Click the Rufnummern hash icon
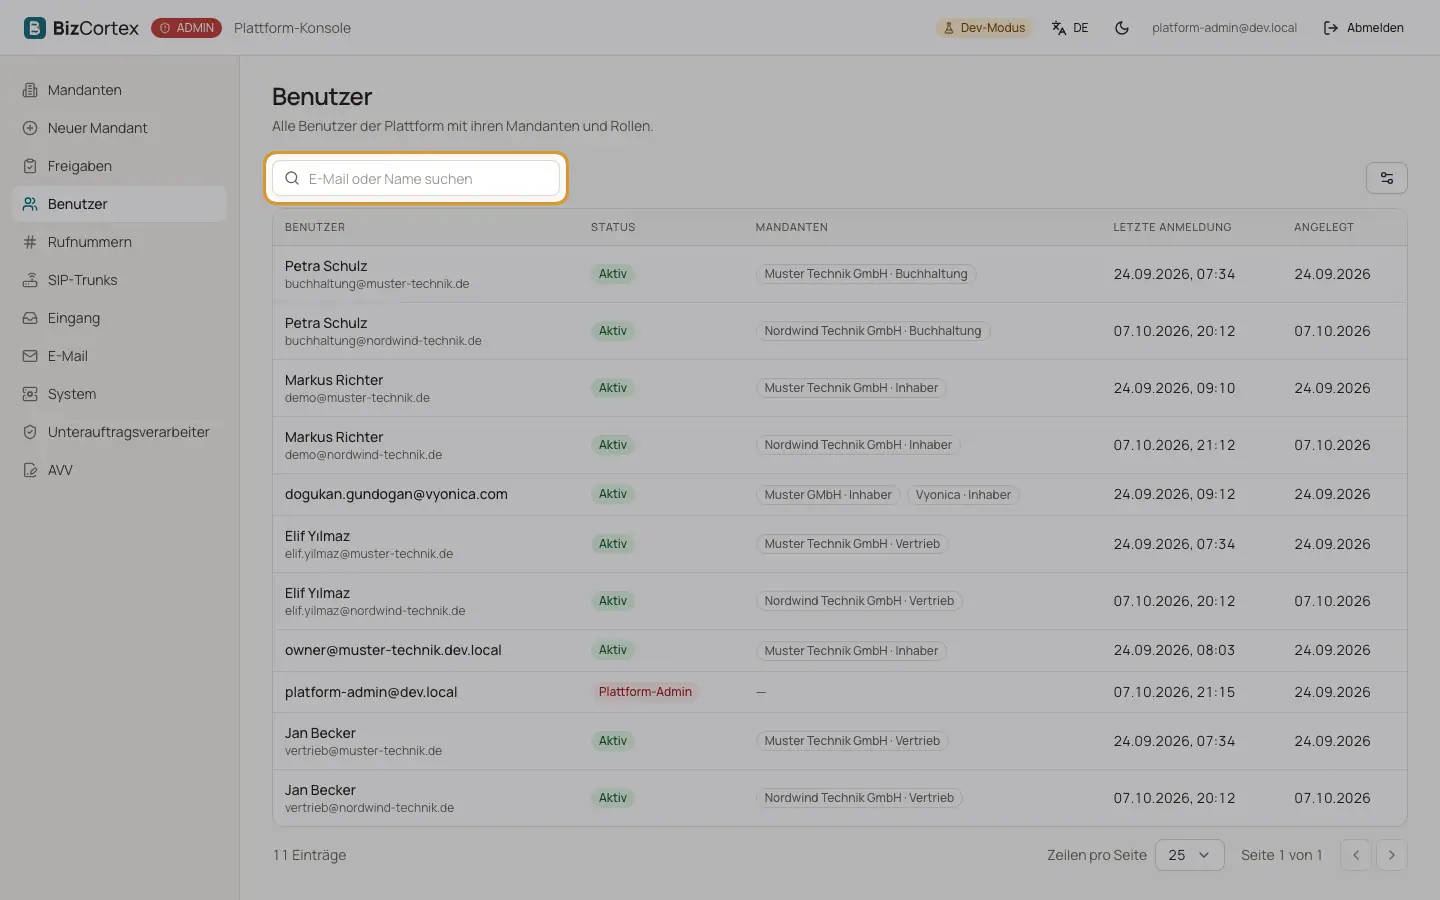 [x=30, y=242]
